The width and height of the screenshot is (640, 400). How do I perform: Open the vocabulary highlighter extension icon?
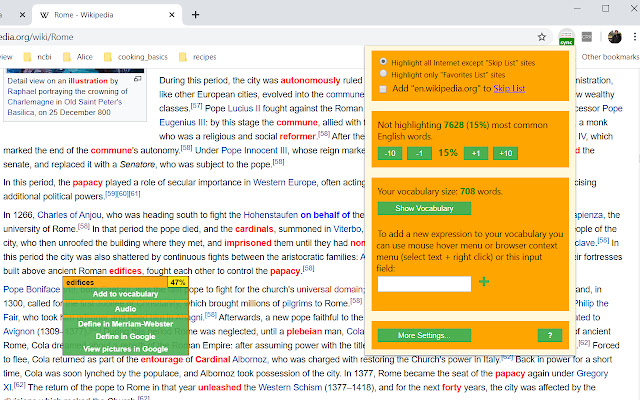[566, 37]
